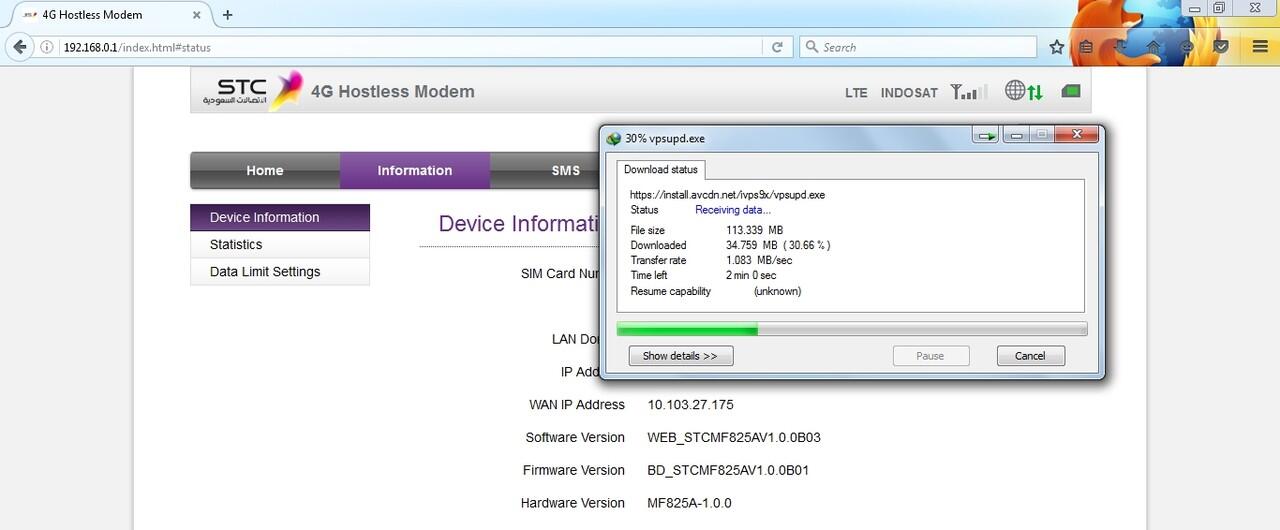Screen dimensions: 1280x530
Task: Save page to Pocket icon
Action: (x=1221, y=47)
